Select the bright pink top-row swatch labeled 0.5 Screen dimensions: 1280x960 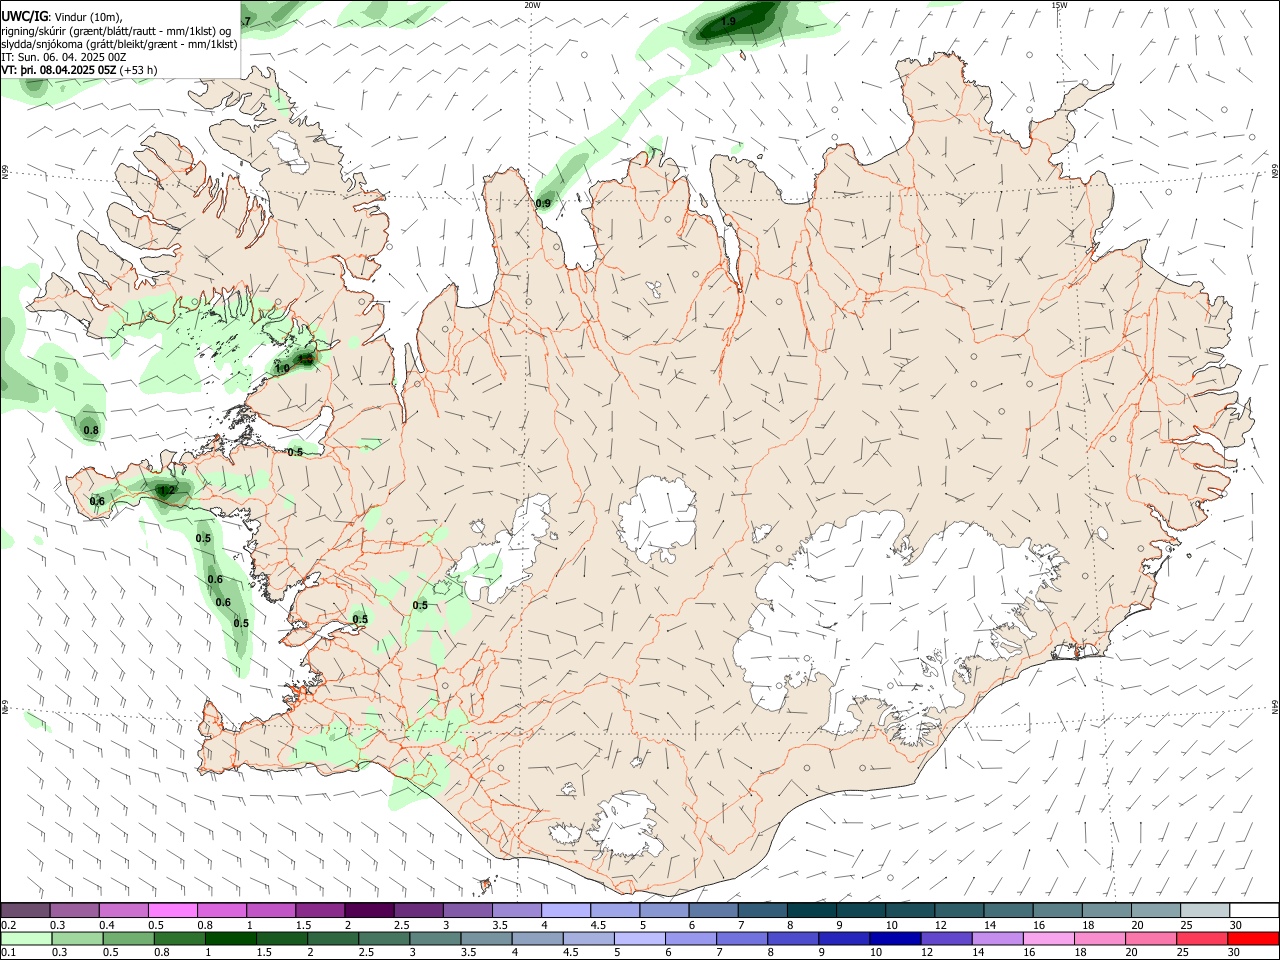point(172,910)
